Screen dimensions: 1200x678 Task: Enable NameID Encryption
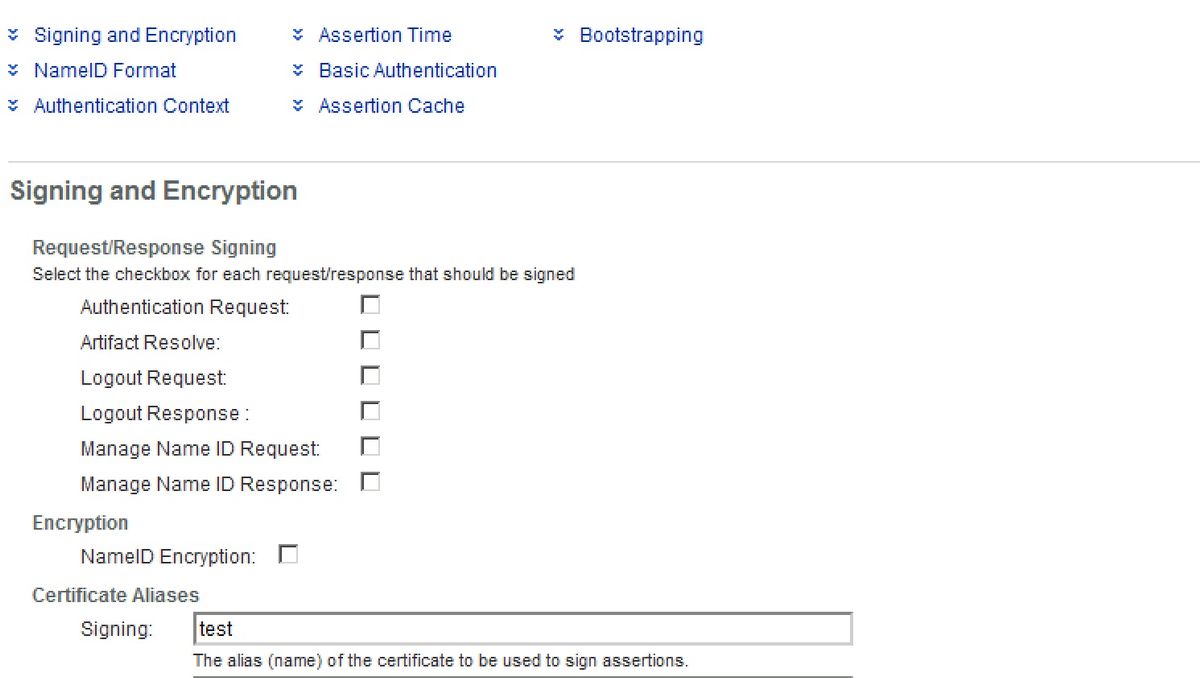[x=289, y=554]
